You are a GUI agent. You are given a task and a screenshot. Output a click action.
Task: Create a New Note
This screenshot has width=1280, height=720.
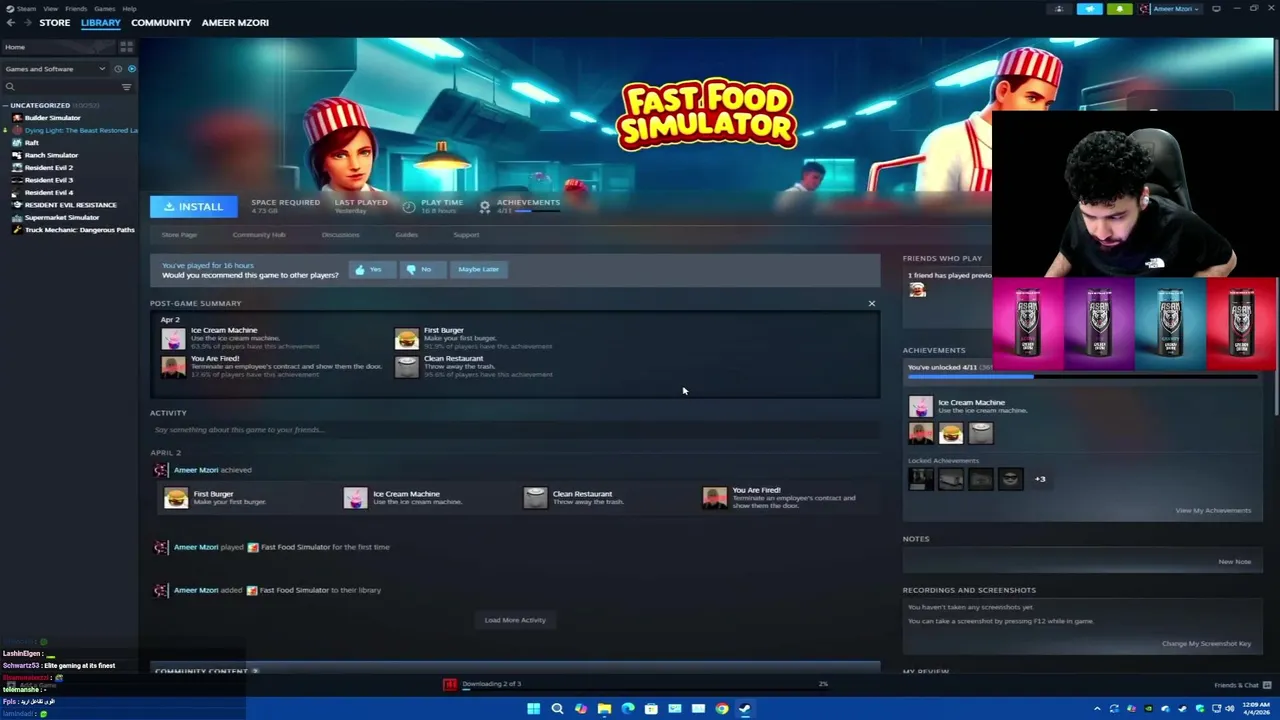point(1234,562)
